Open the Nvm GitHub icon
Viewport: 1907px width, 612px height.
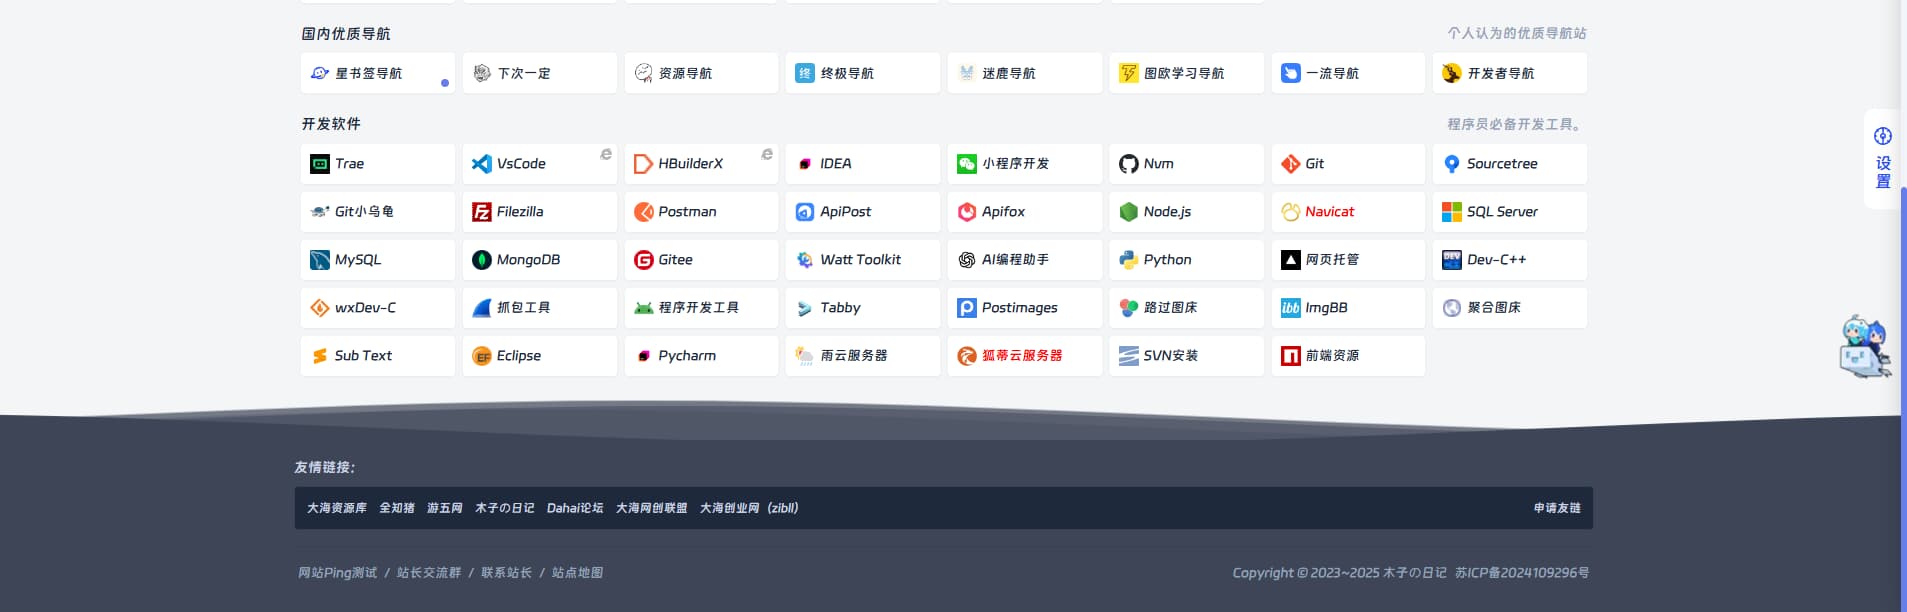1129,164
